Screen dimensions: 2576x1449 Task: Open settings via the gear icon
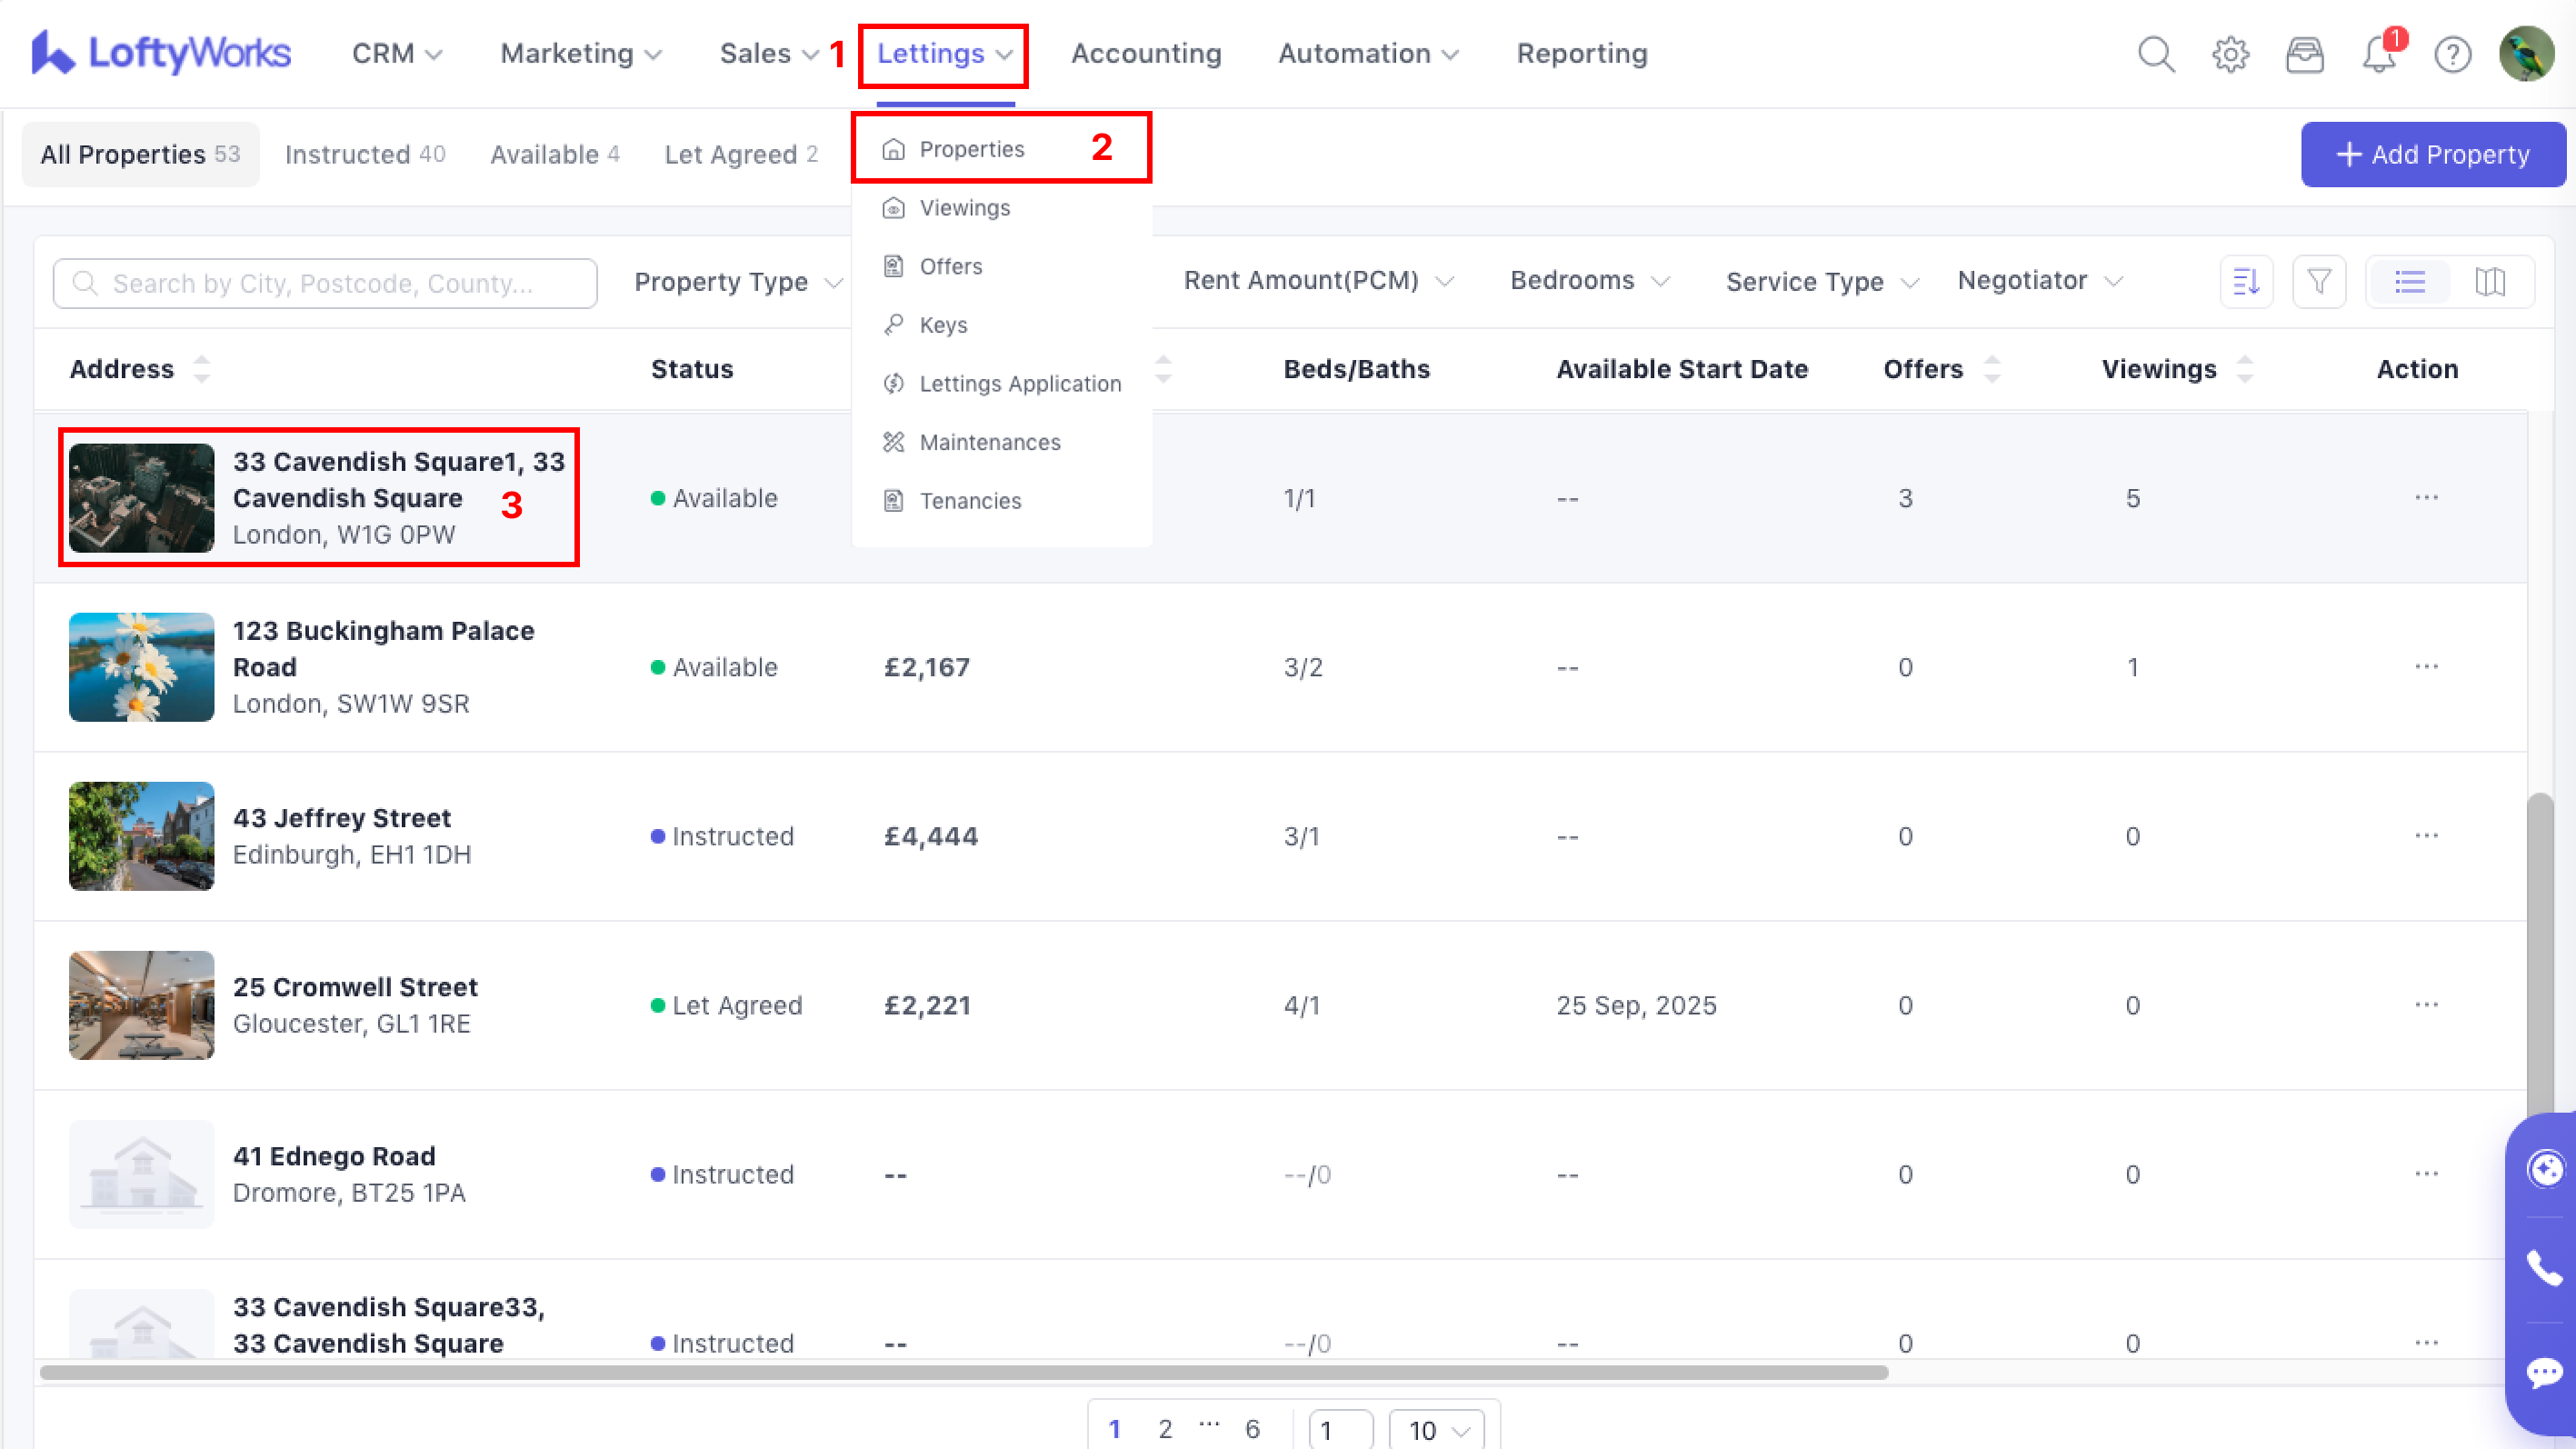click(x=2230, y=54)
